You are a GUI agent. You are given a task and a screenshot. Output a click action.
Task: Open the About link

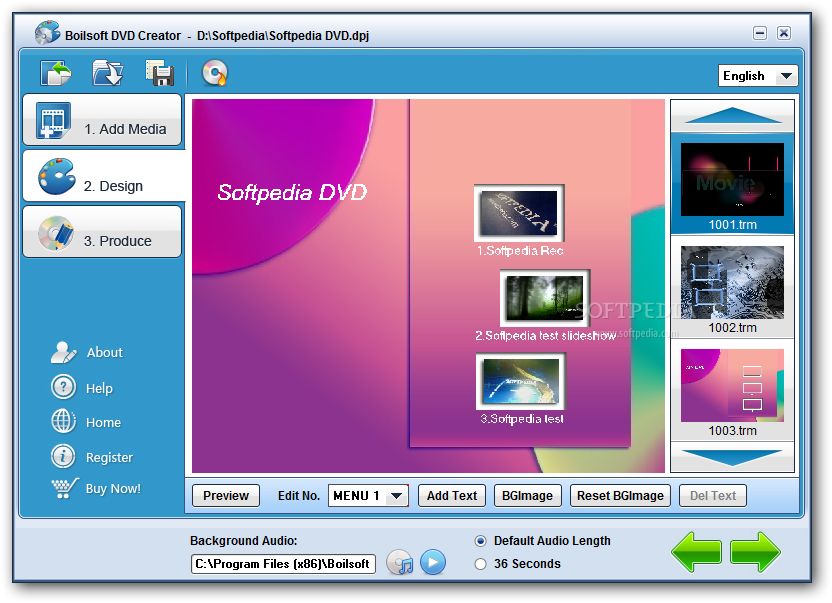pos(105,352)
